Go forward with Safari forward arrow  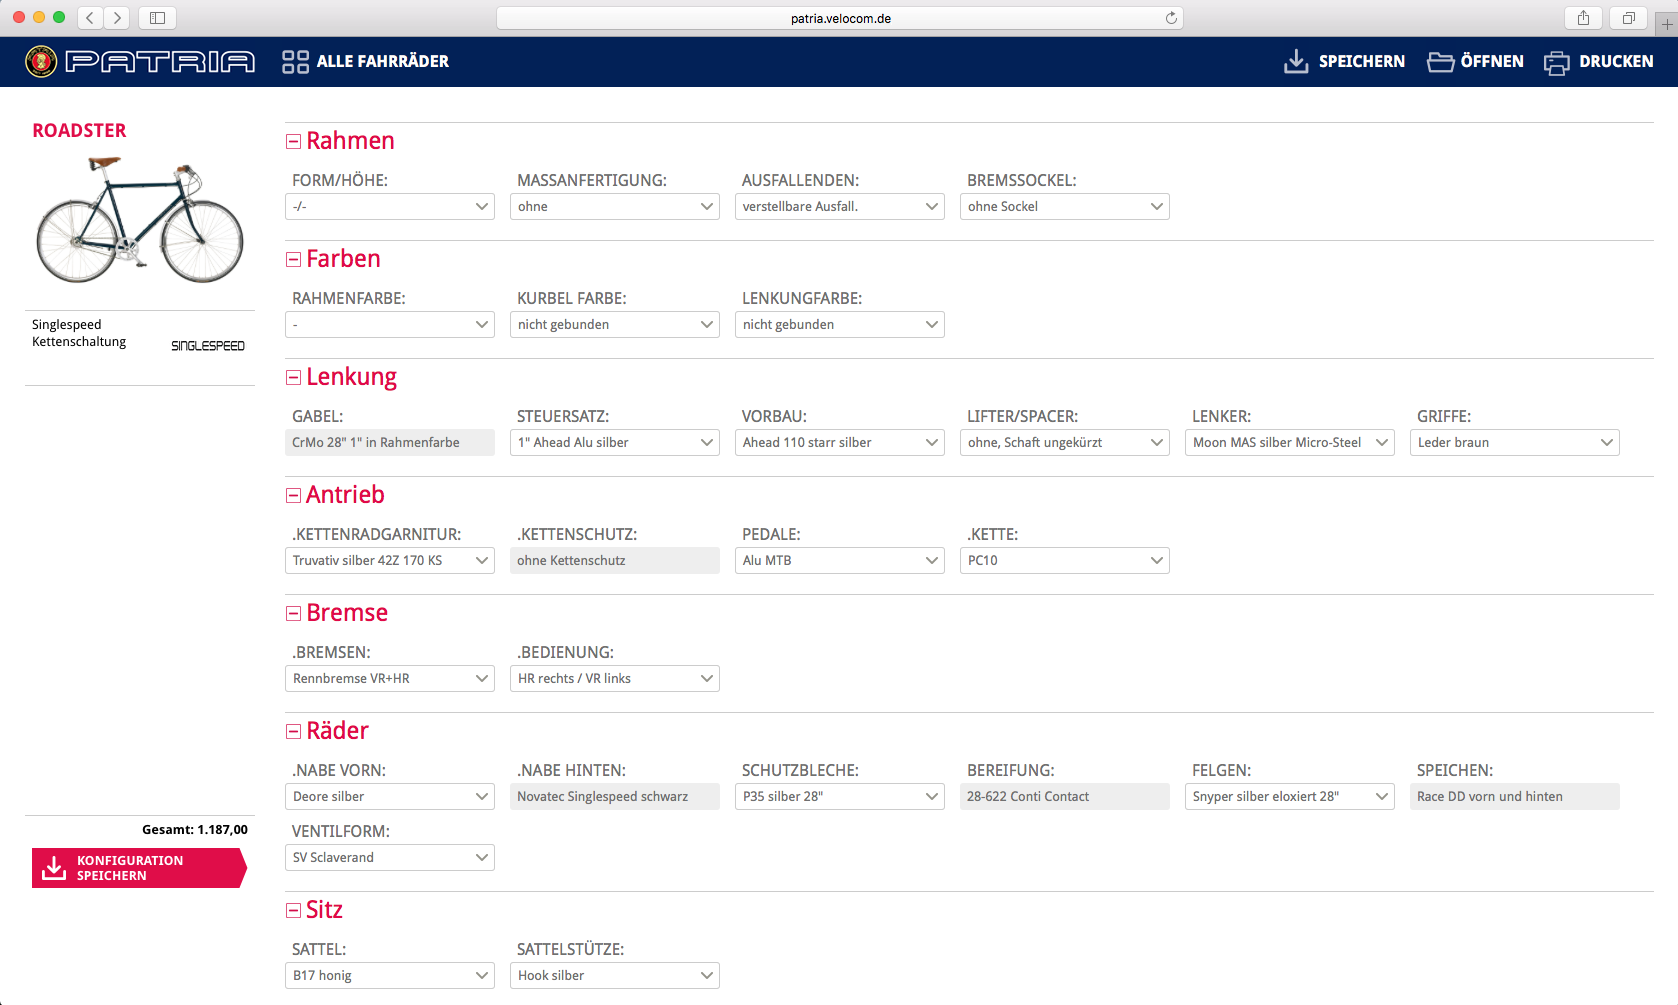(117, 18)
